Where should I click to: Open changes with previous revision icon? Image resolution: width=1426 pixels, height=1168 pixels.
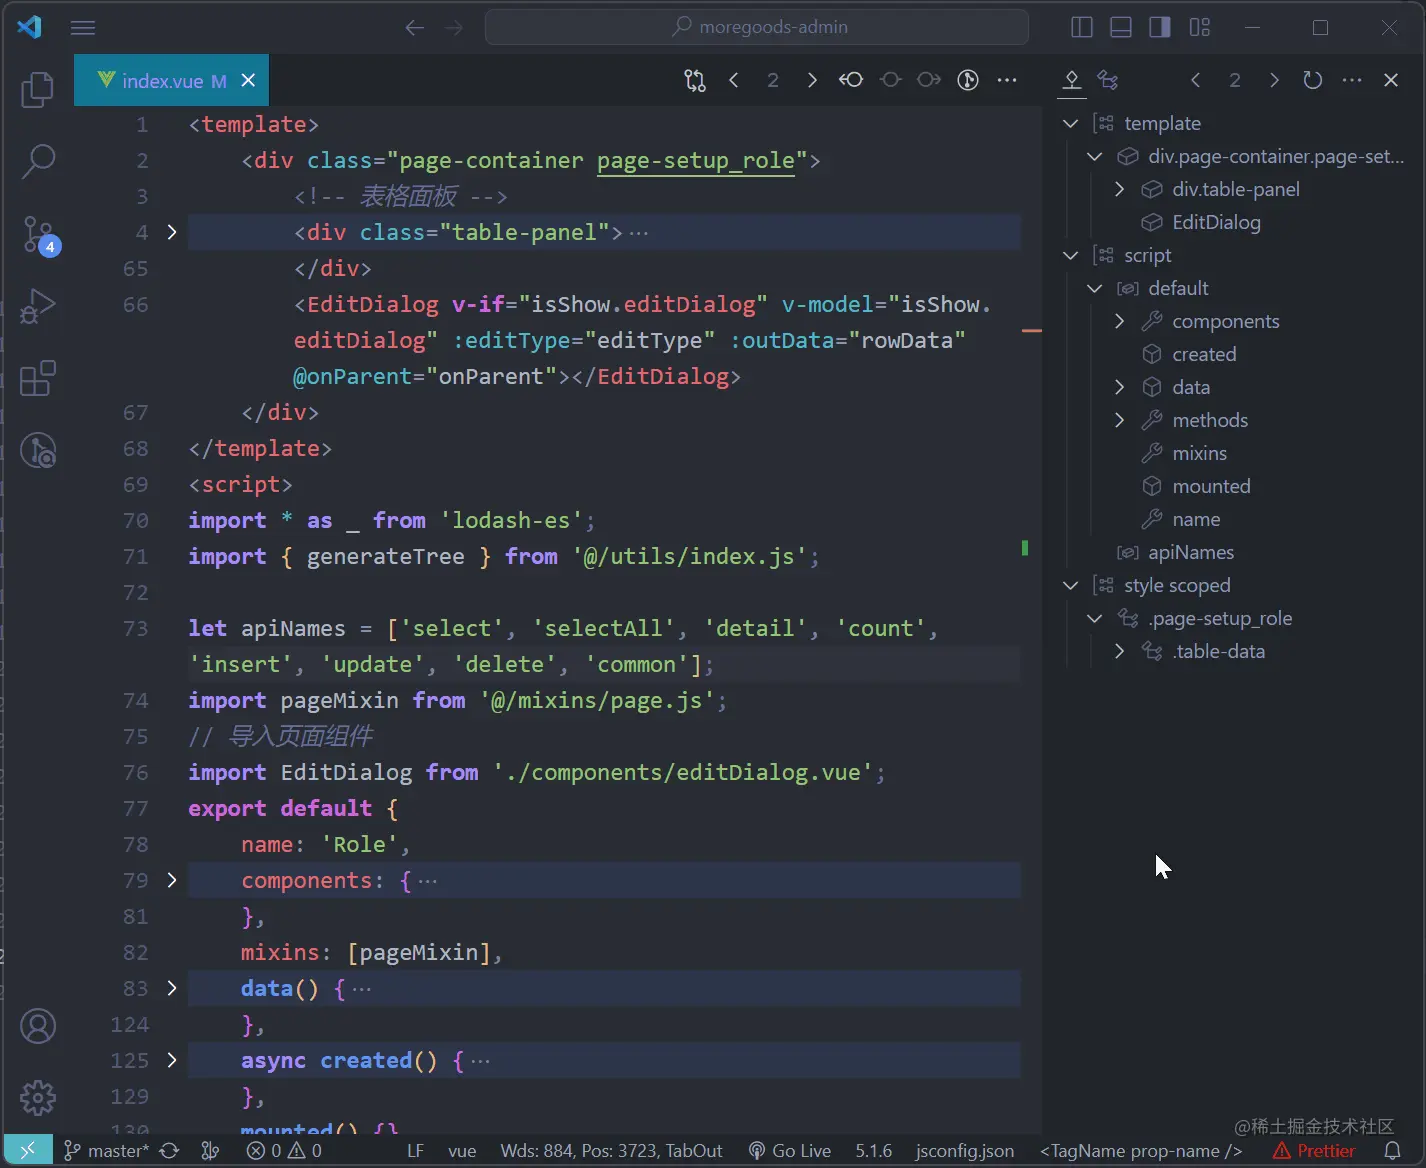(851, 80)
